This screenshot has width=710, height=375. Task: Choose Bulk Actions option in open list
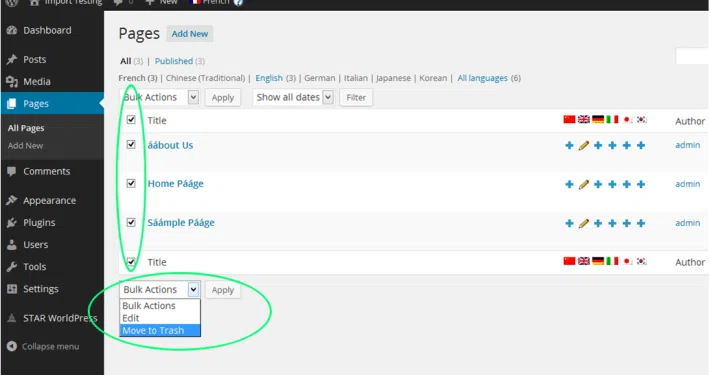(x=160, y=306)
